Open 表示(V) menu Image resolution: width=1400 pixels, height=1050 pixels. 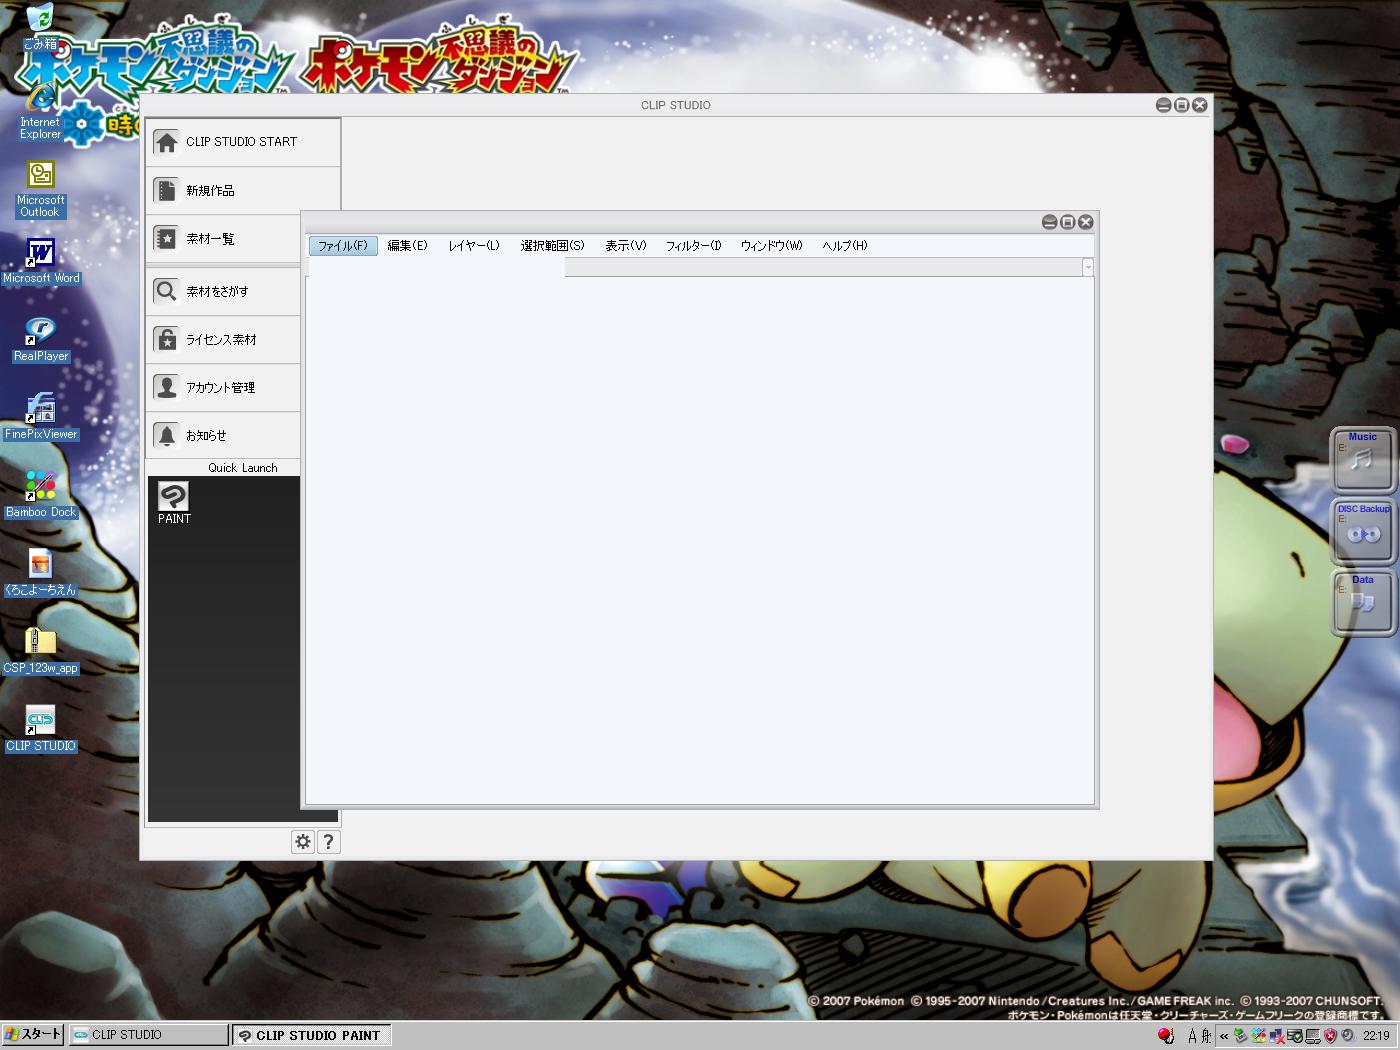click(x=626, y=246)
